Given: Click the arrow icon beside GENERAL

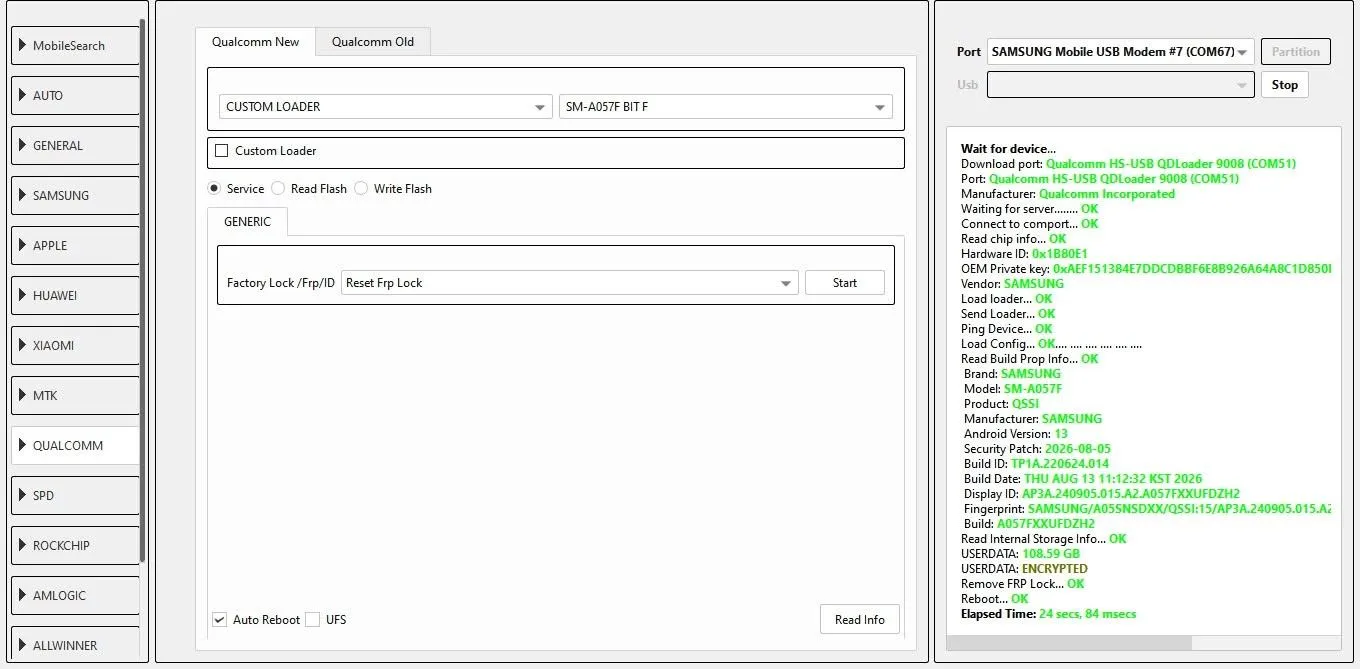Looking at the screenshot, I should pyautogui.click(x=23, y=145).
